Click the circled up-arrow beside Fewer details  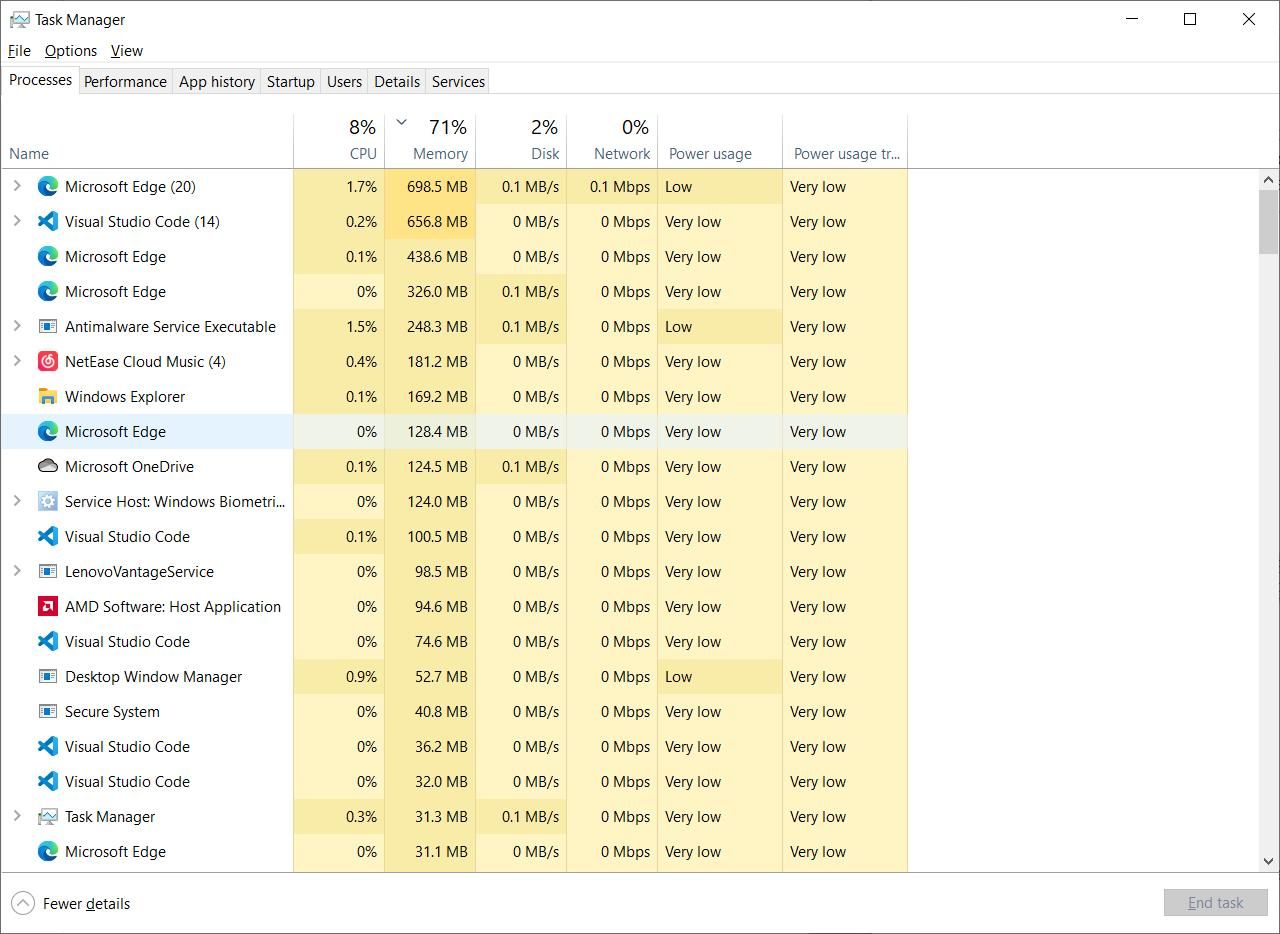click(x=22, y=903)
